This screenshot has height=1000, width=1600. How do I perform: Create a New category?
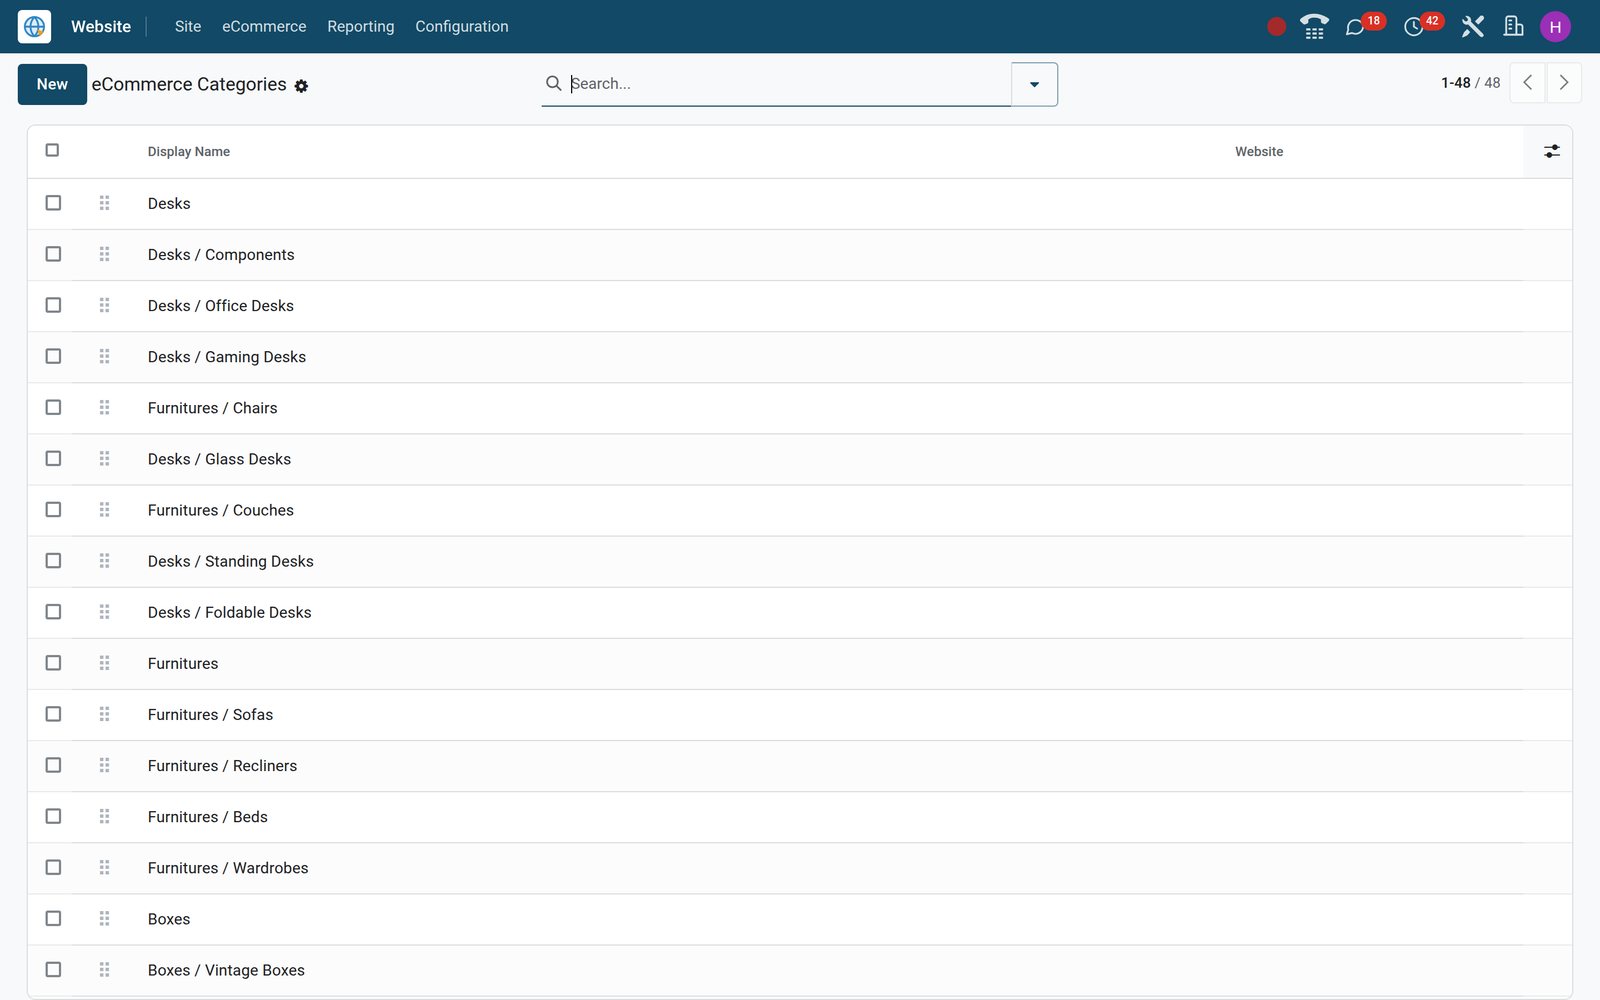[52, 84]
